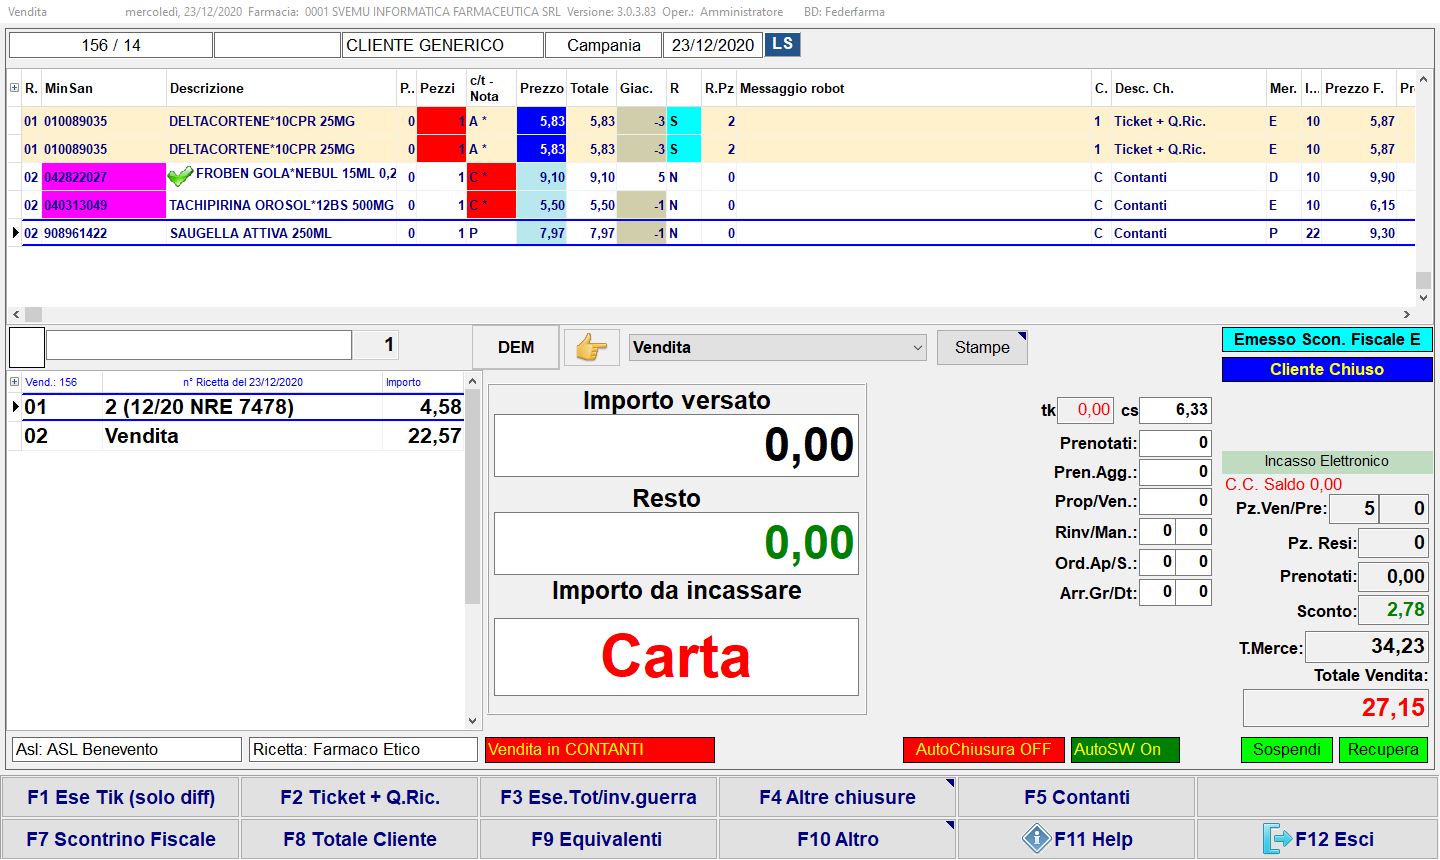Open the Stampe print button
1440x860 pixels.
[x=981, y=348]
